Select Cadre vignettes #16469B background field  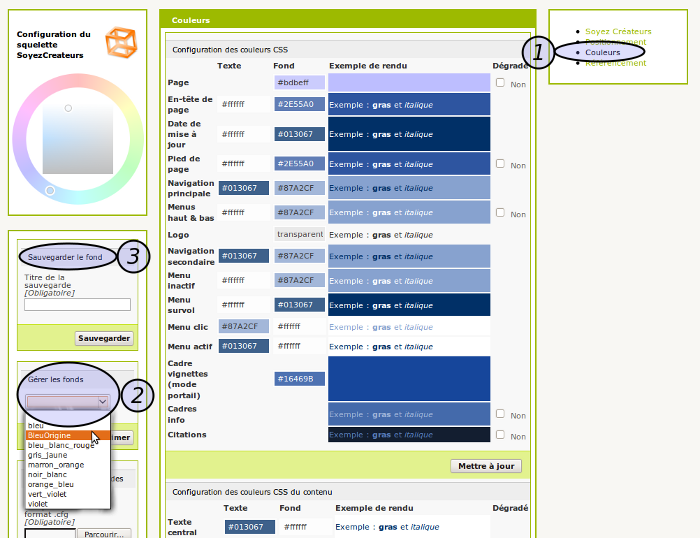[x=299, y=379]
